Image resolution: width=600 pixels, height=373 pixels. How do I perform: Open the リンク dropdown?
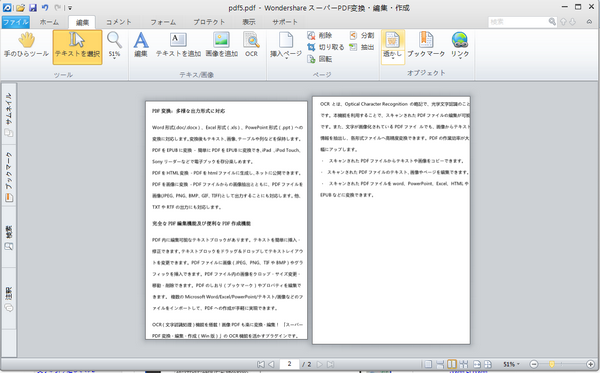pos(460,45)
